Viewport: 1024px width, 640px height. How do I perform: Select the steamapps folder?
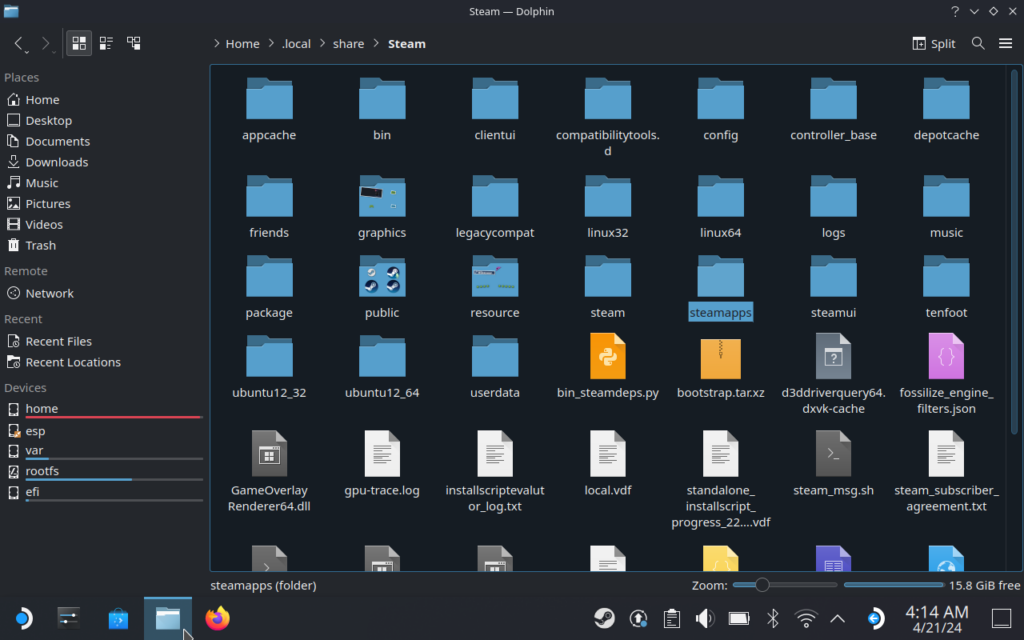pyautogui.click(x=720, y=287)
